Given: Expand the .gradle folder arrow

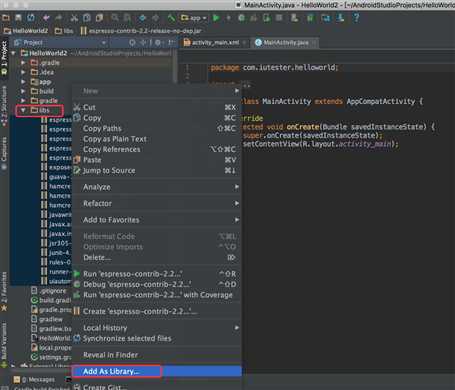Looking at the screenshot, I should (x=23, y=63).
